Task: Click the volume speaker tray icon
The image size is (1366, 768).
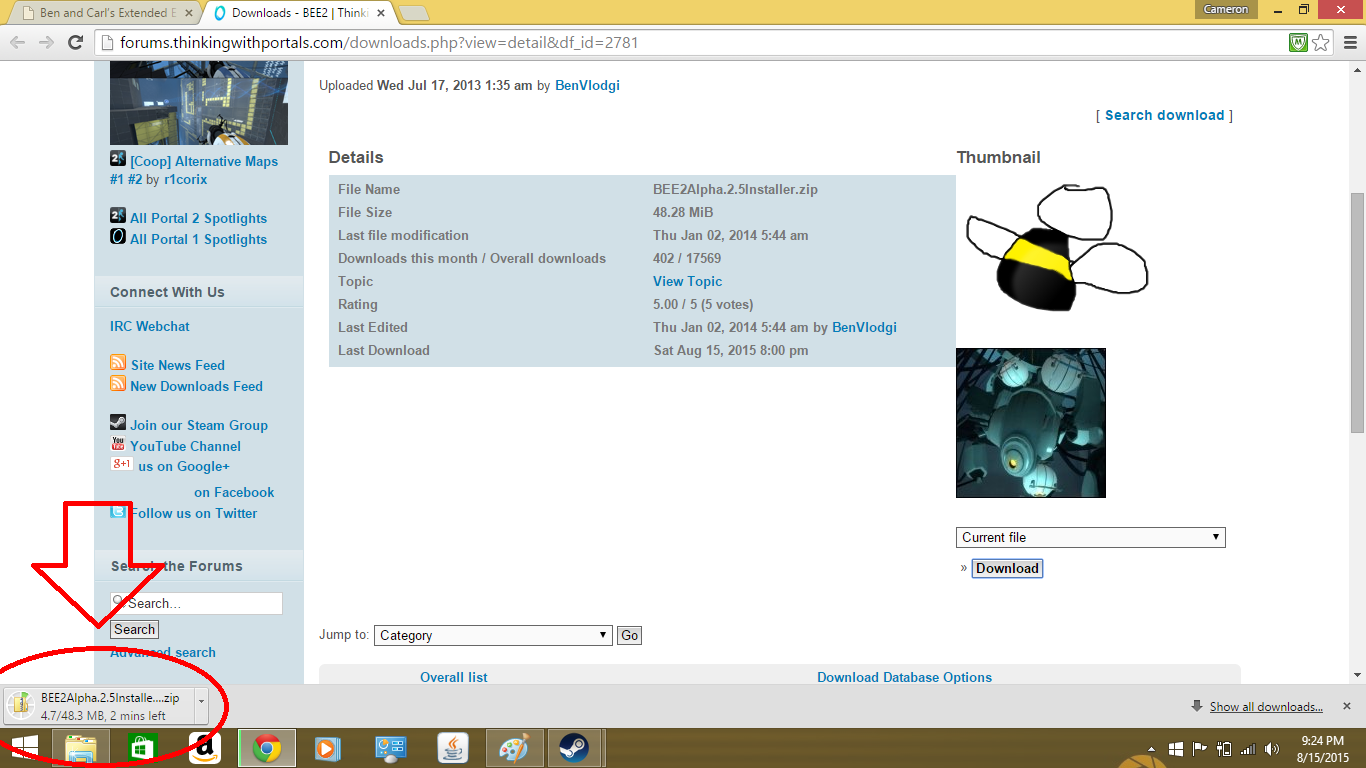Action: click(x=1272, y=749)
